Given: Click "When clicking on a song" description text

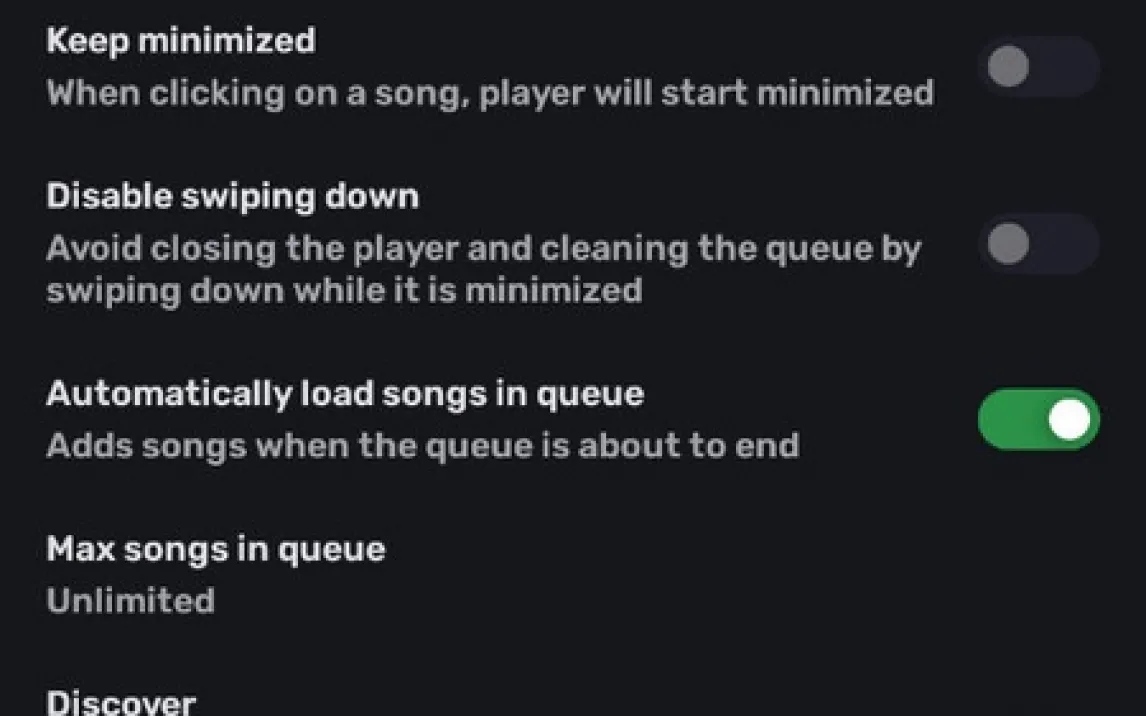Looking at the screenshot, I should coord(490,93).
